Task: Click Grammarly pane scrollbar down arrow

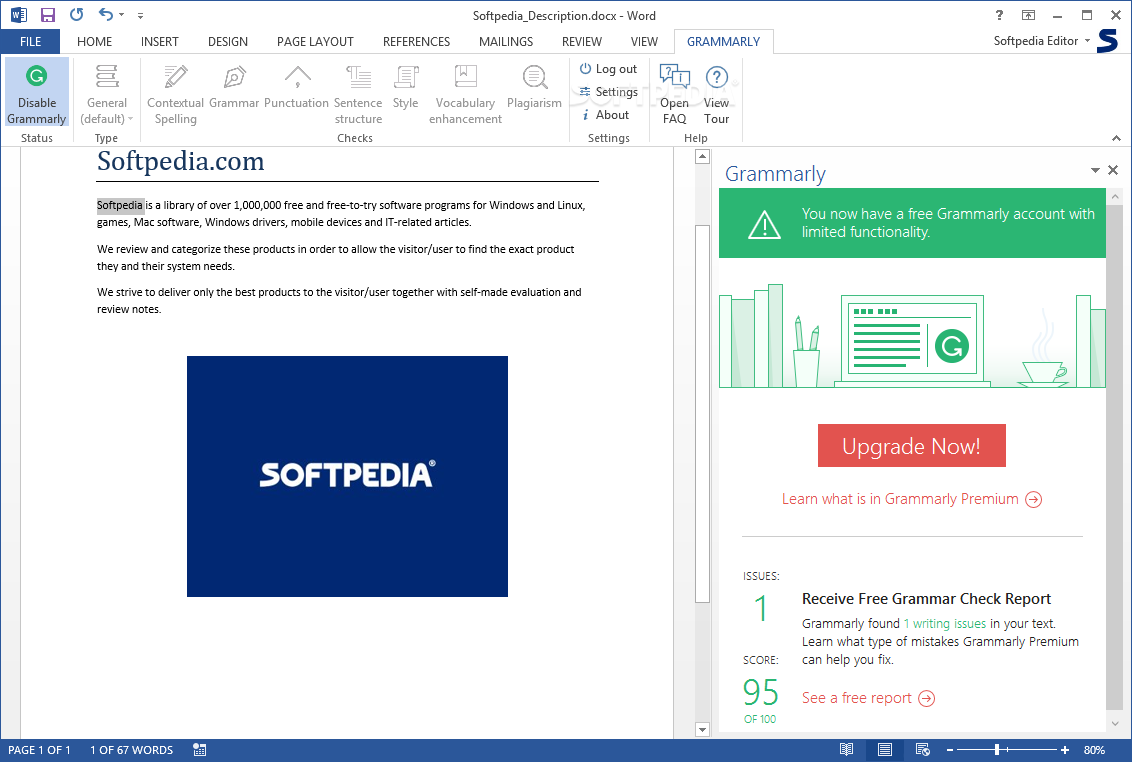Action: coord(1115,723)
